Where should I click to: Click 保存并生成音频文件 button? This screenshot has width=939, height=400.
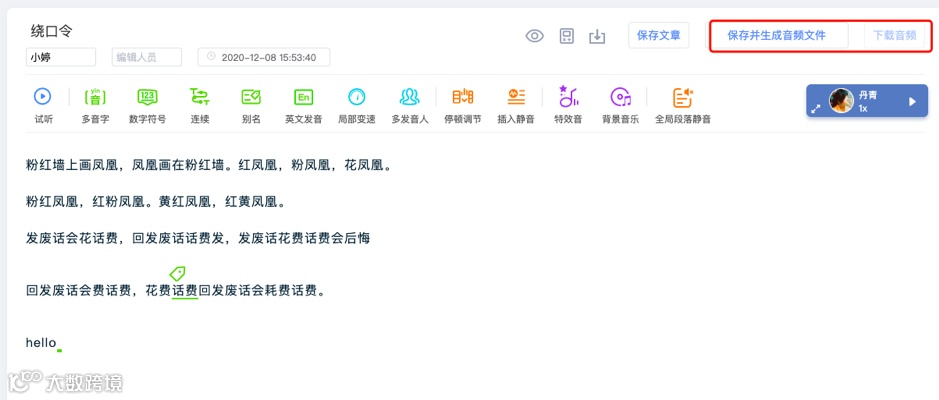click(777, 35)
